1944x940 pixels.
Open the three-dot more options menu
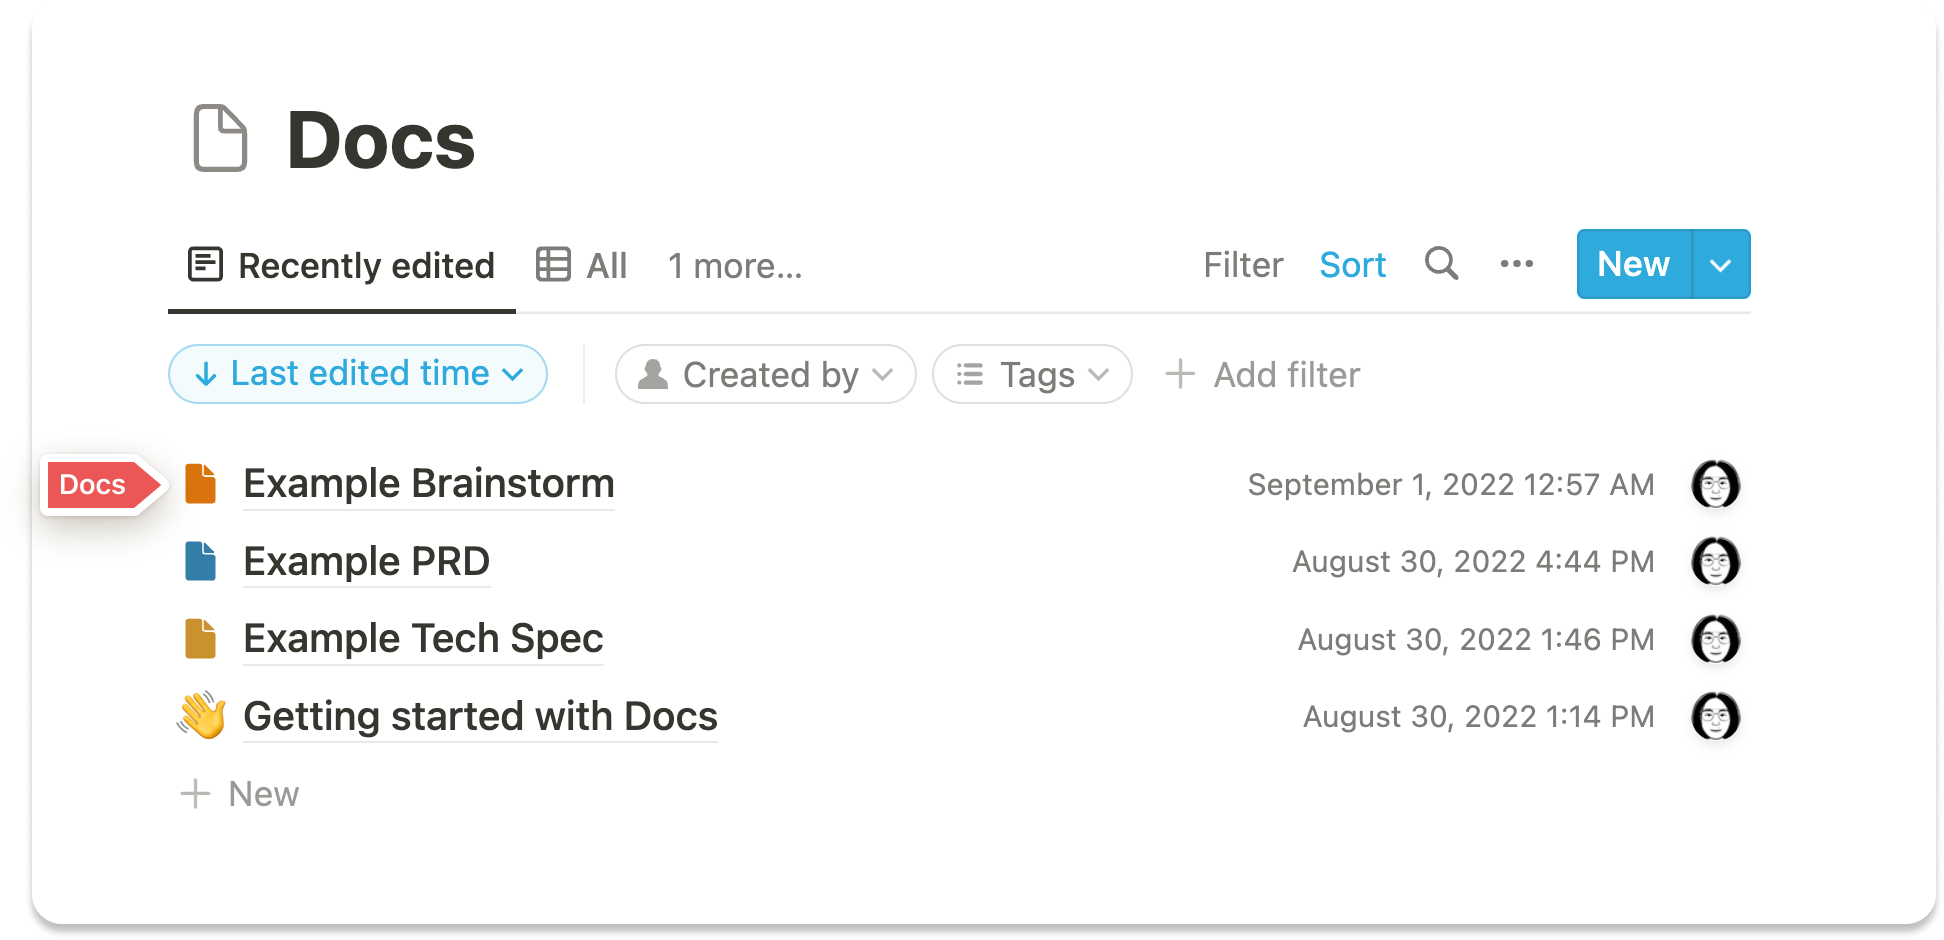(x=1516, y=264)
